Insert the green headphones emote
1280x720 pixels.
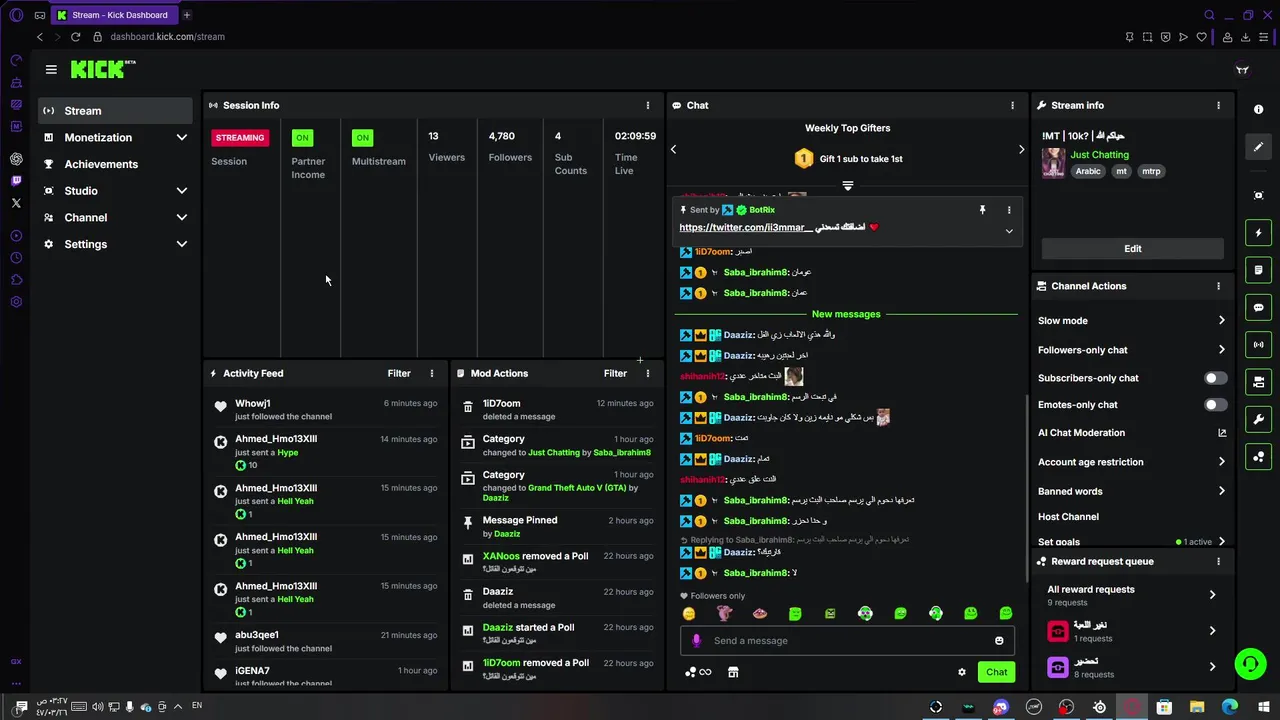coord(936,614)
